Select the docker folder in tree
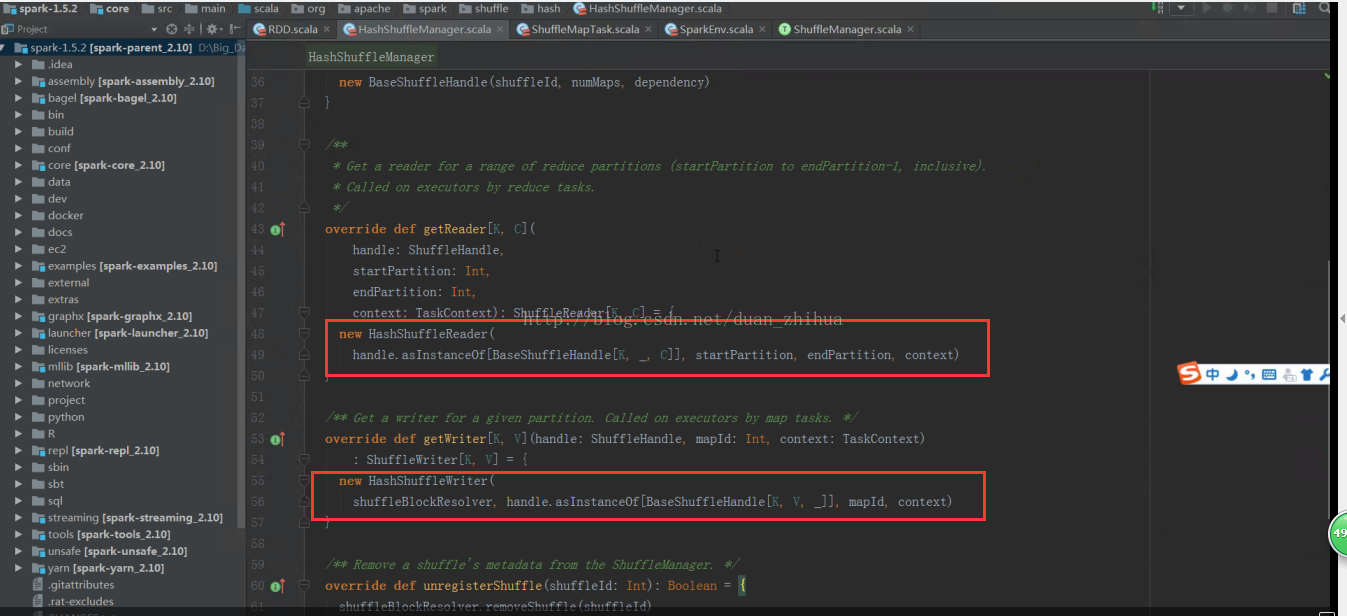Viewport: 1347px width, 616px height. pos(65,215)
